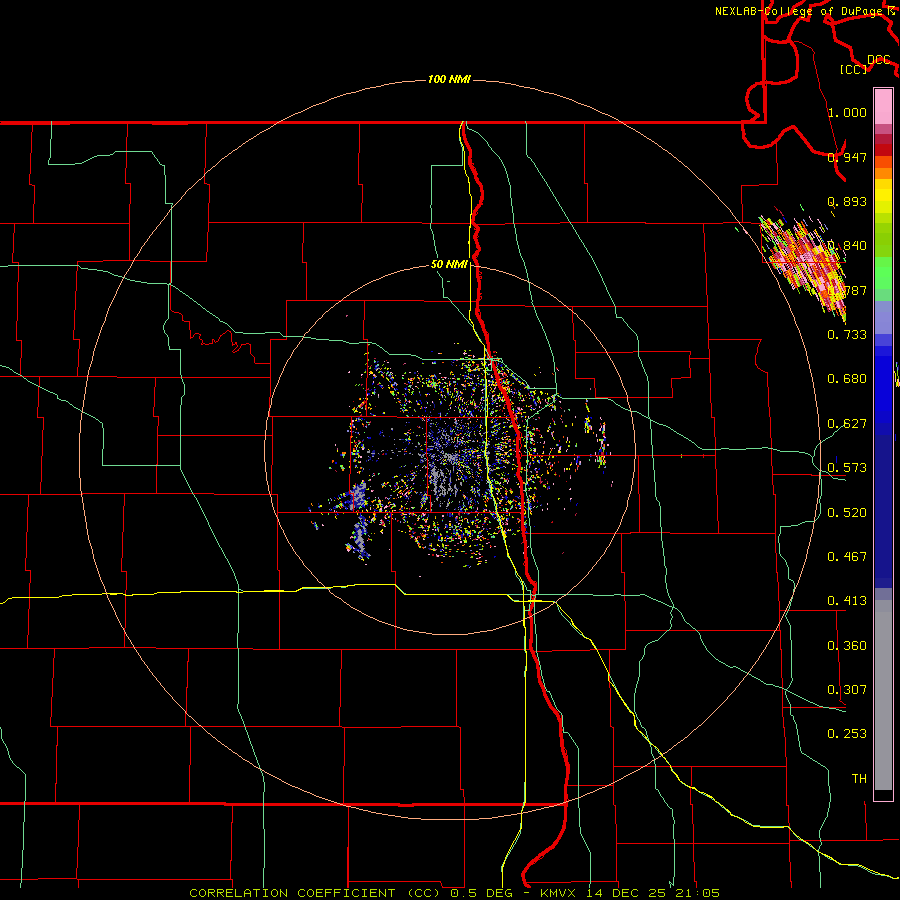Viewport: 900px width, 900px height.
Task: Select the 0.840 scale value
Action: (x=847, y=246)
